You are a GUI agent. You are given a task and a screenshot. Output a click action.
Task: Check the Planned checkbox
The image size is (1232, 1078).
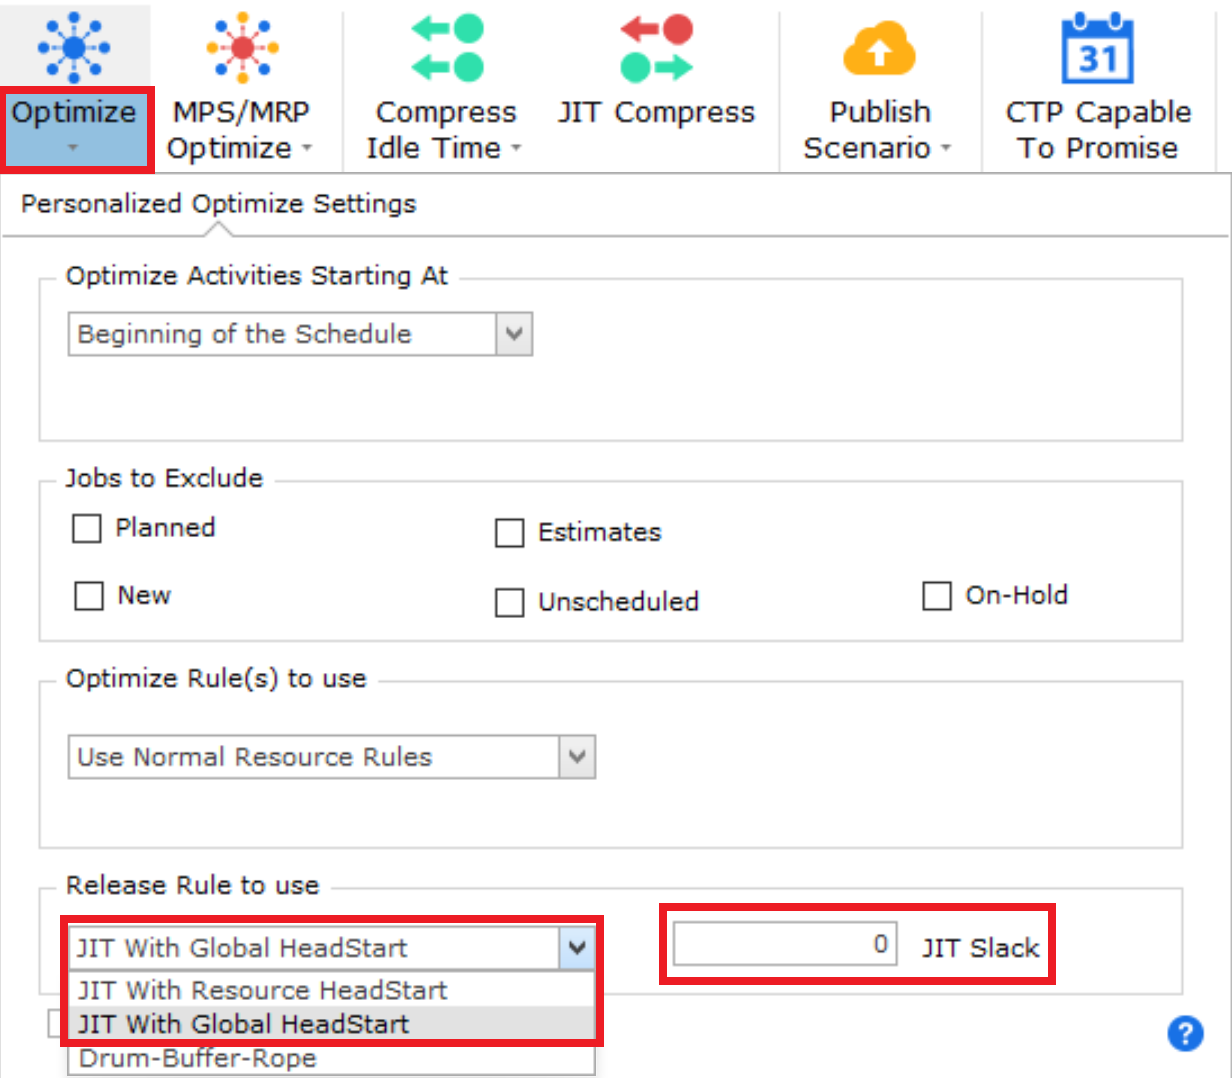[x=87, y=528]
